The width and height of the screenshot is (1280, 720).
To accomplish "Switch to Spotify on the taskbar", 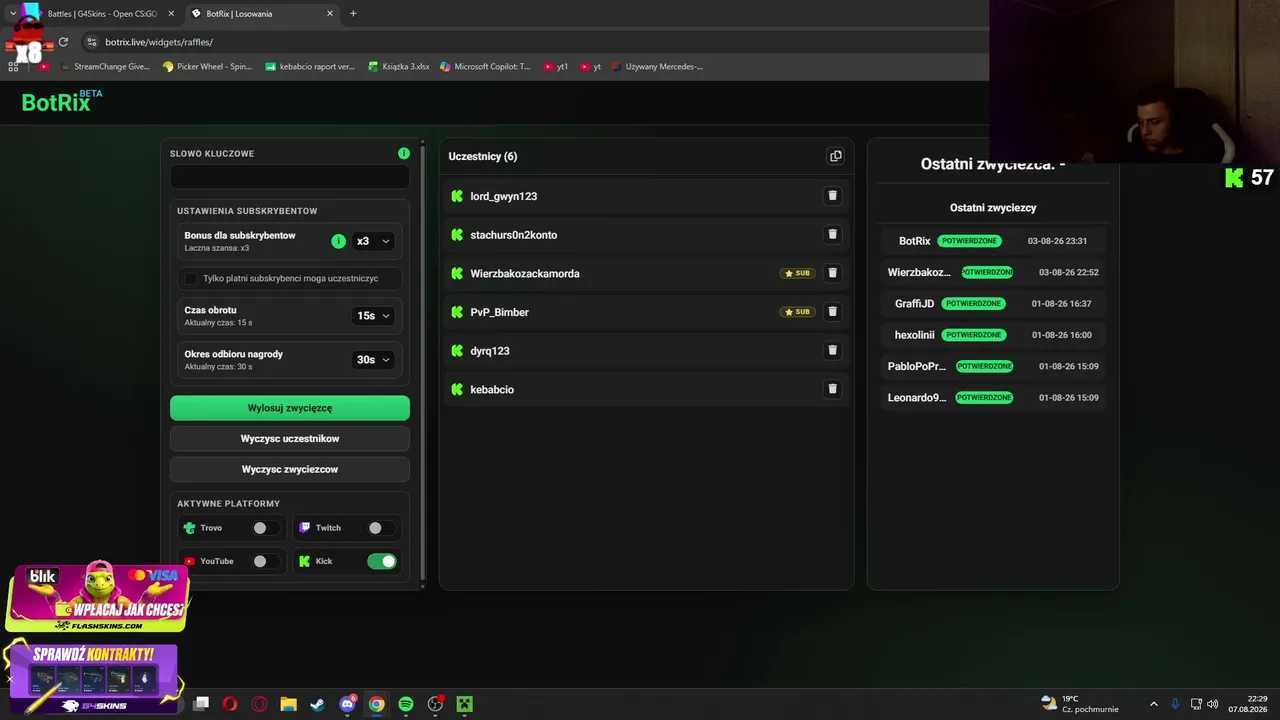I will (406, 704).
